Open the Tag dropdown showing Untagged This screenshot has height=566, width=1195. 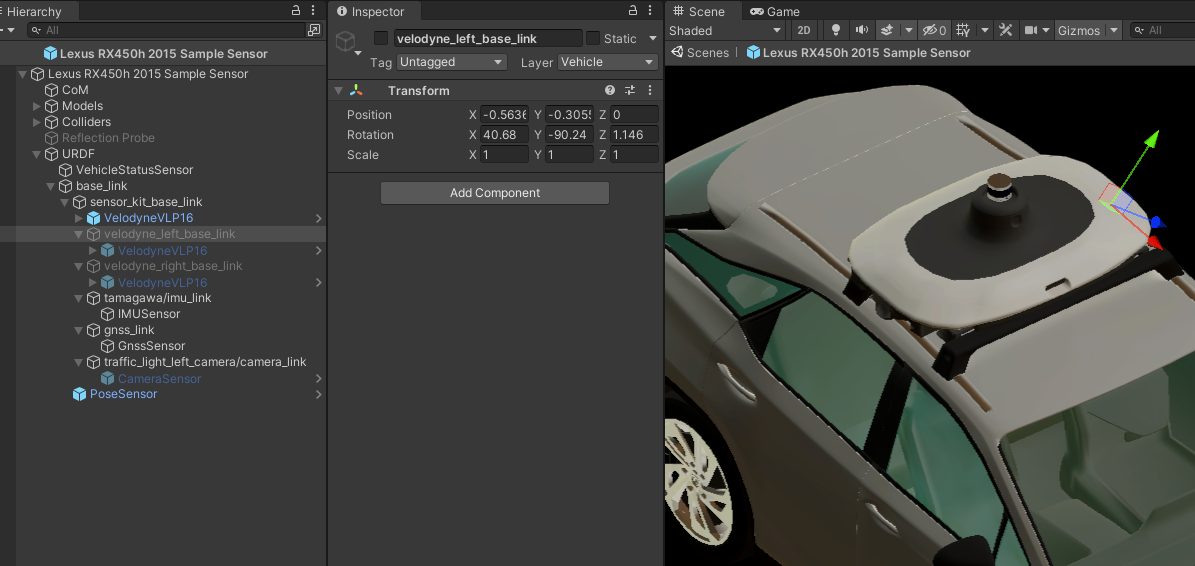452,62
